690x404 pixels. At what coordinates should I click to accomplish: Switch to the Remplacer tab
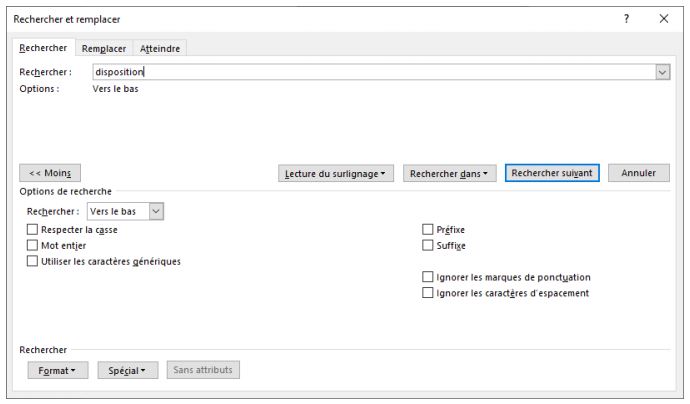103,48
